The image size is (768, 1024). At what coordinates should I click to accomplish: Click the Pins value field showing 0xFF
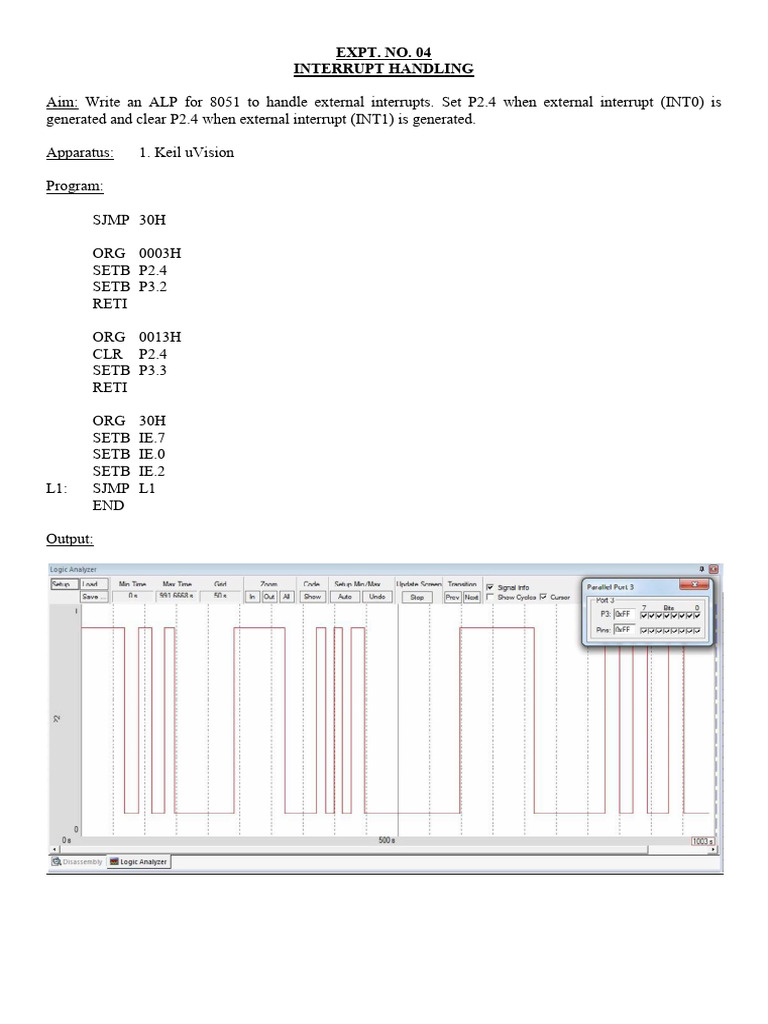click(624, 630)
